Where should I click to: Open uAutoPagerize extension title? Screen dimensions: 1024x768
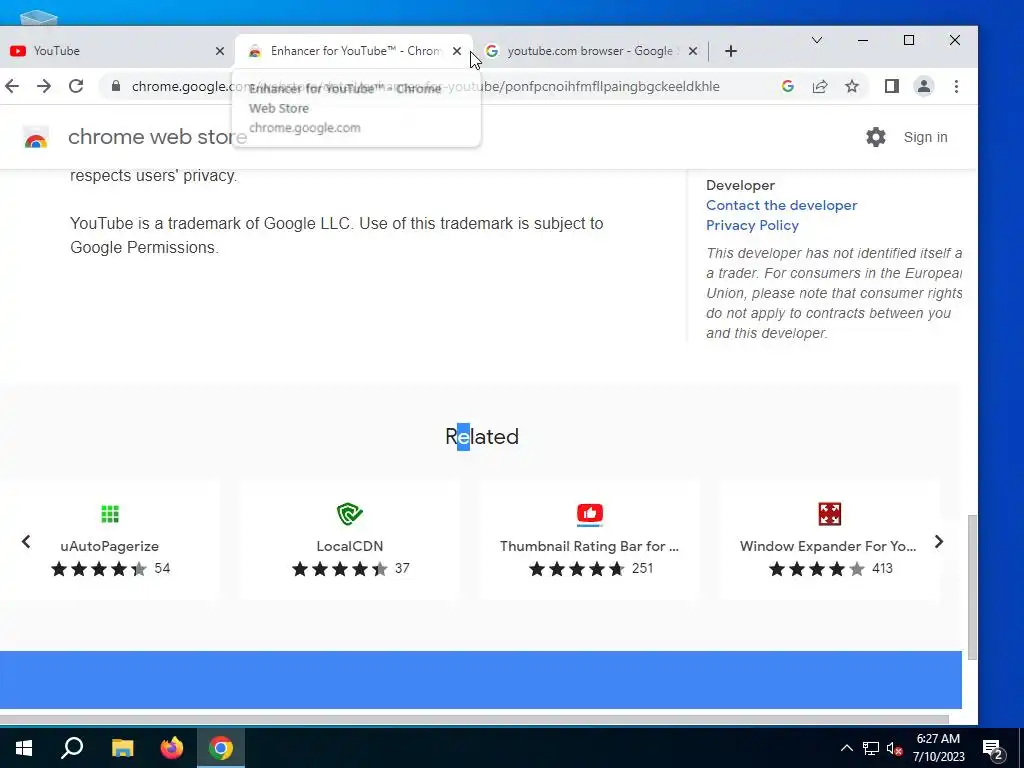point(110,546)
